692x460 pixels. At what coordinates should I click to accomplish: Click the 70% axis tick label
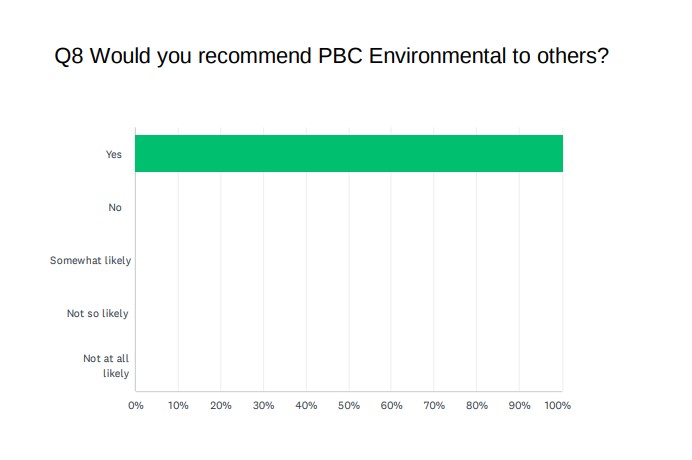(434, 406)
